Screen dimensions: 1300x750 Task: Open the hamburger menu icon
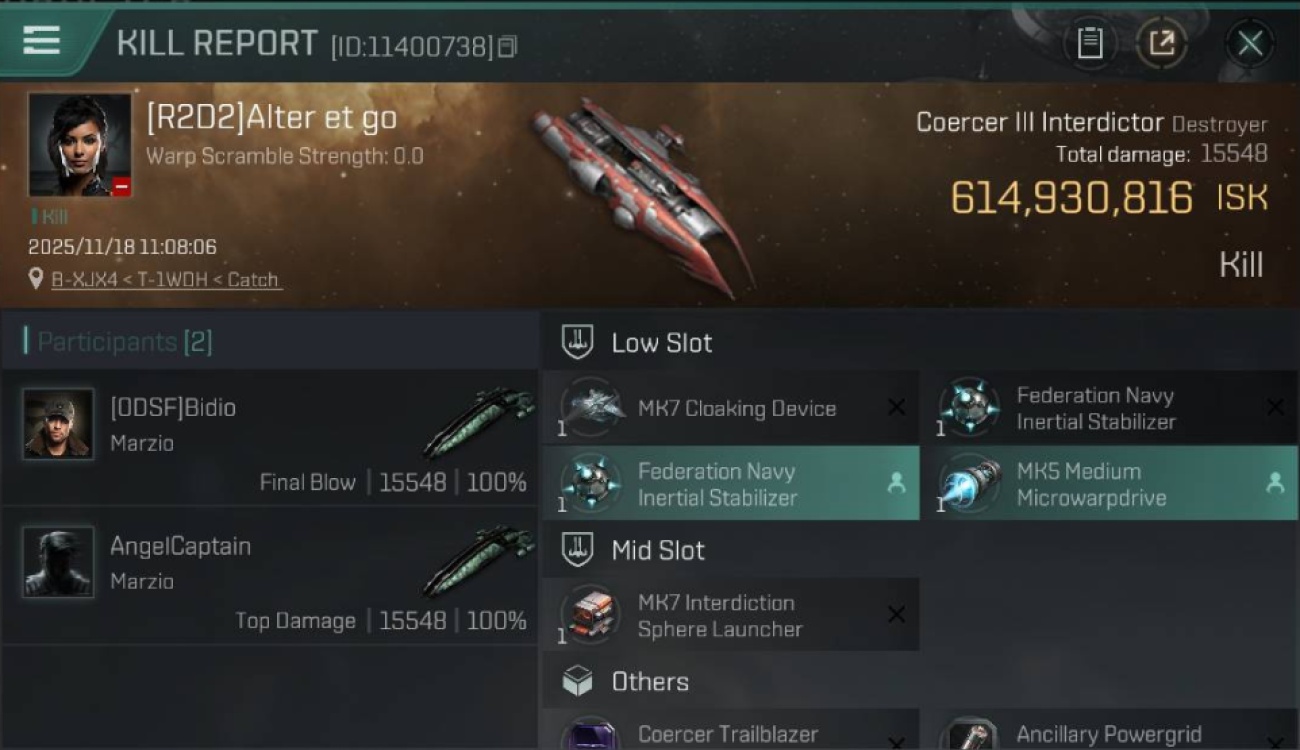click(x=41, y=41)
